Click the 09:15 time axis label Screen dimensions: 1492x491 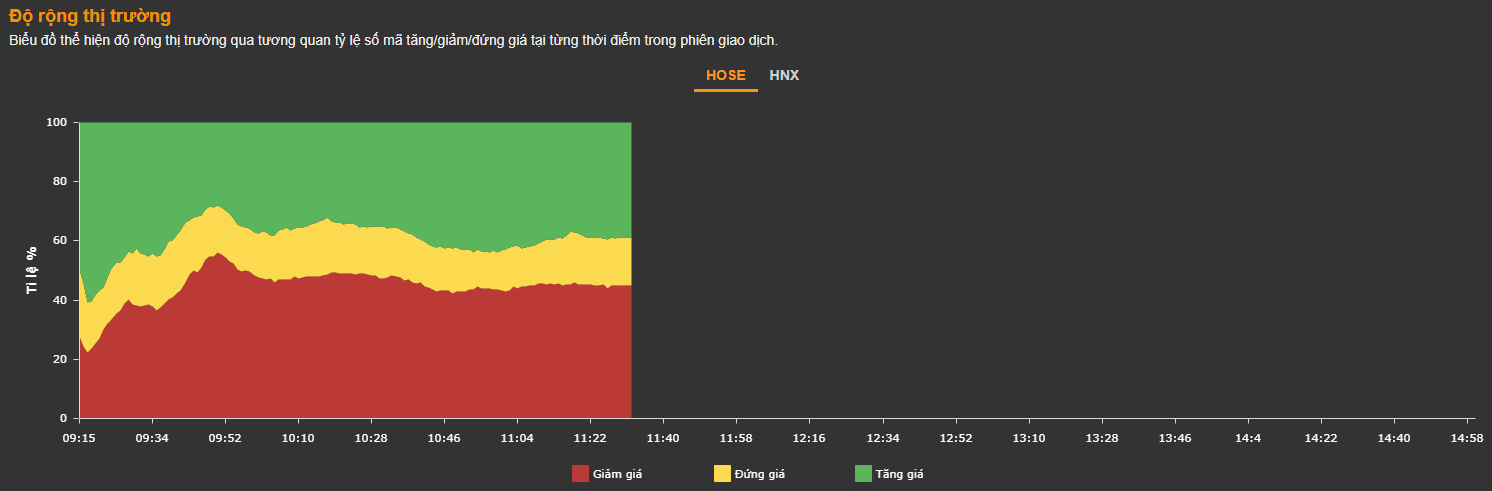(79, 438)
